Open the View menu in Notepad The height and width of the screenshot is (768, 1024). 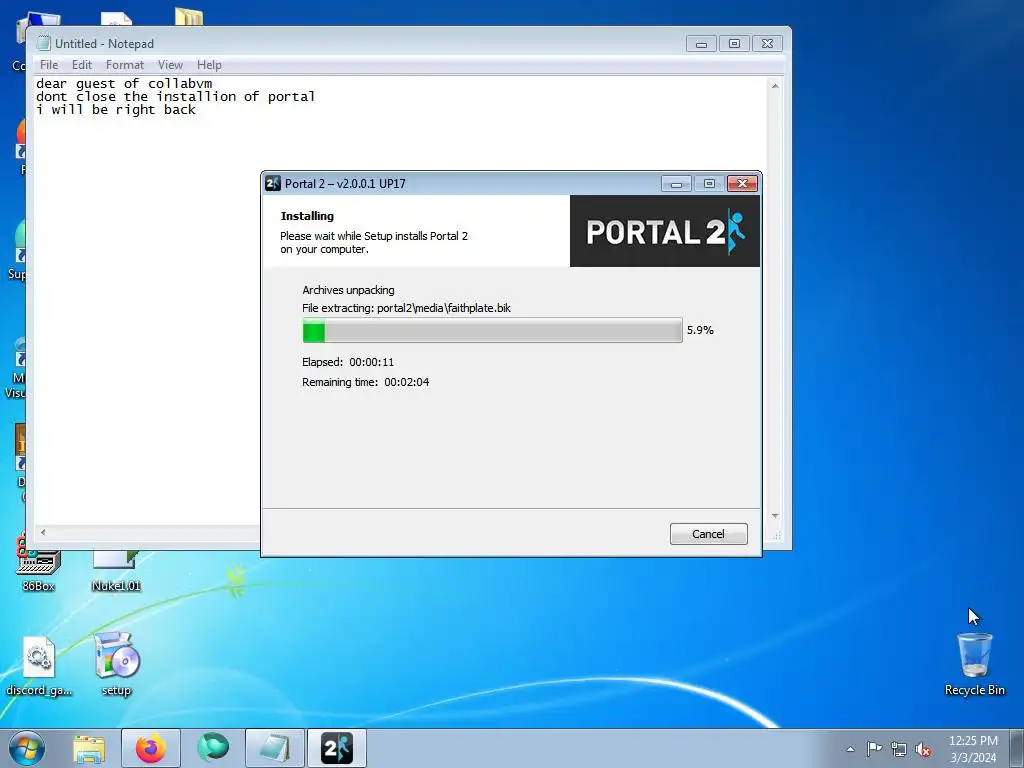pyautogui.click(x=170, y=65)
